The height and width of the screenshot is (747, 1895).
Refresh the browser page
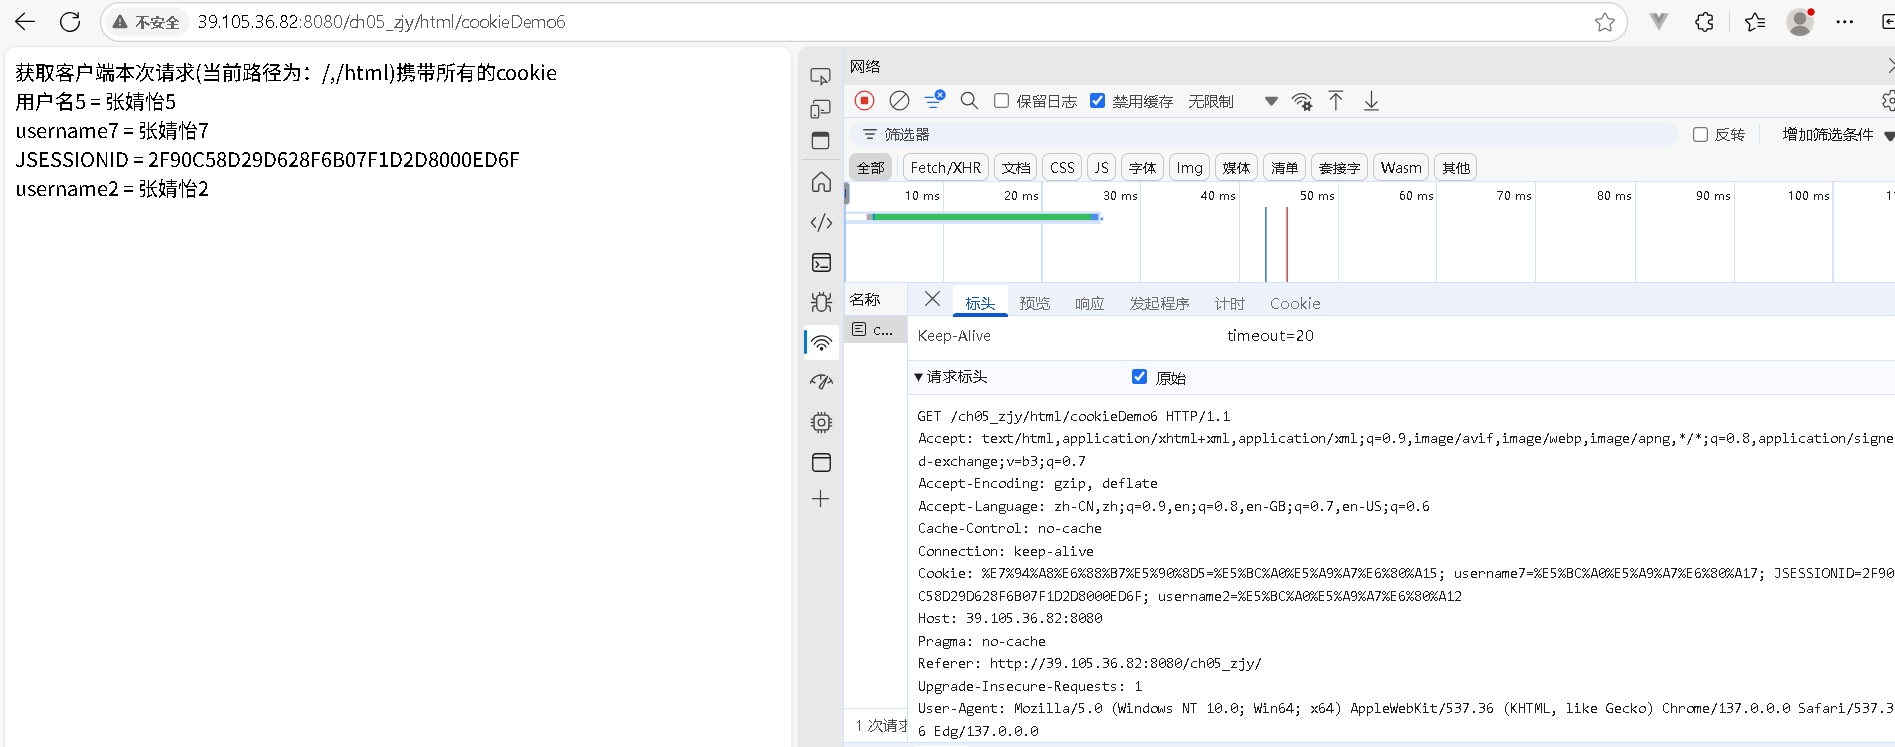(70, 22)
